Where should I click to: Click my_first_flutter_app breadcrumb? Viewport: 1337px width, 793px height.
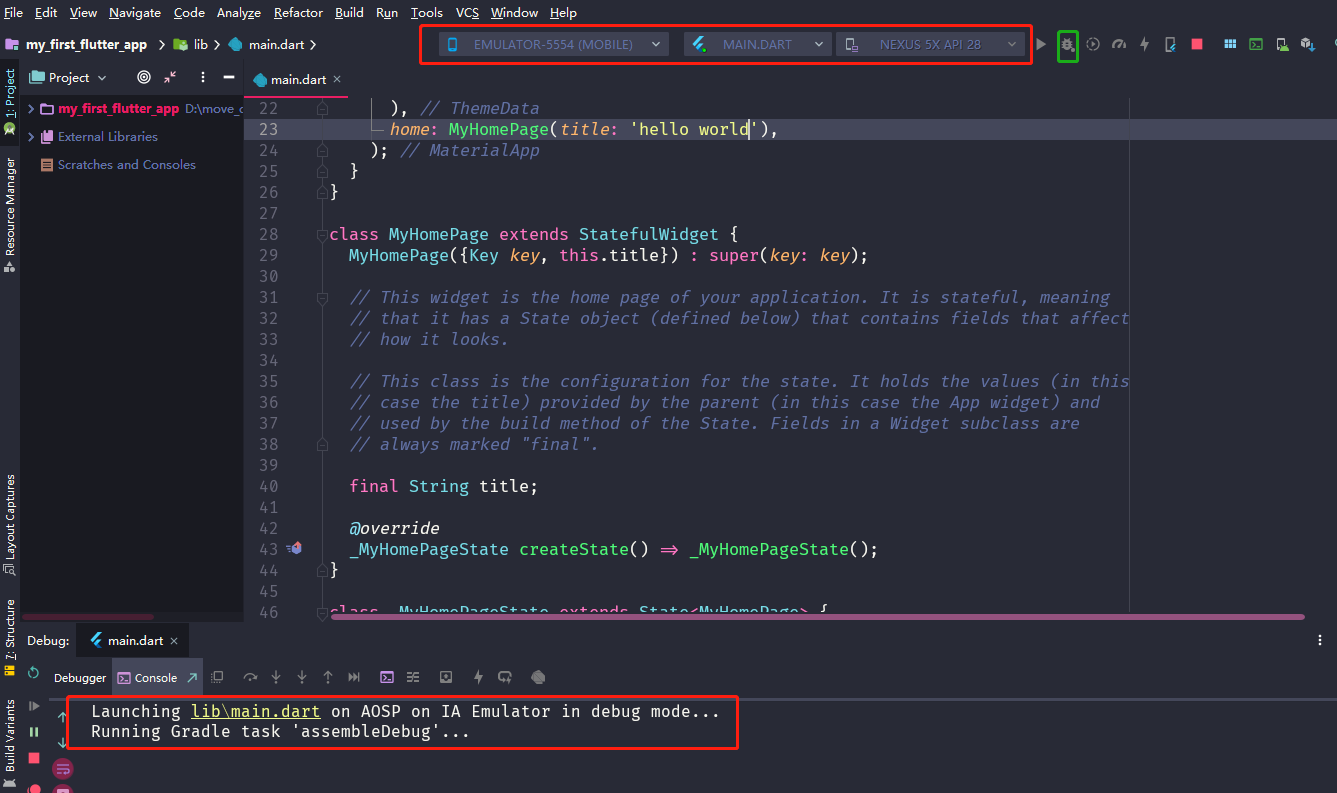coord(77,45)
